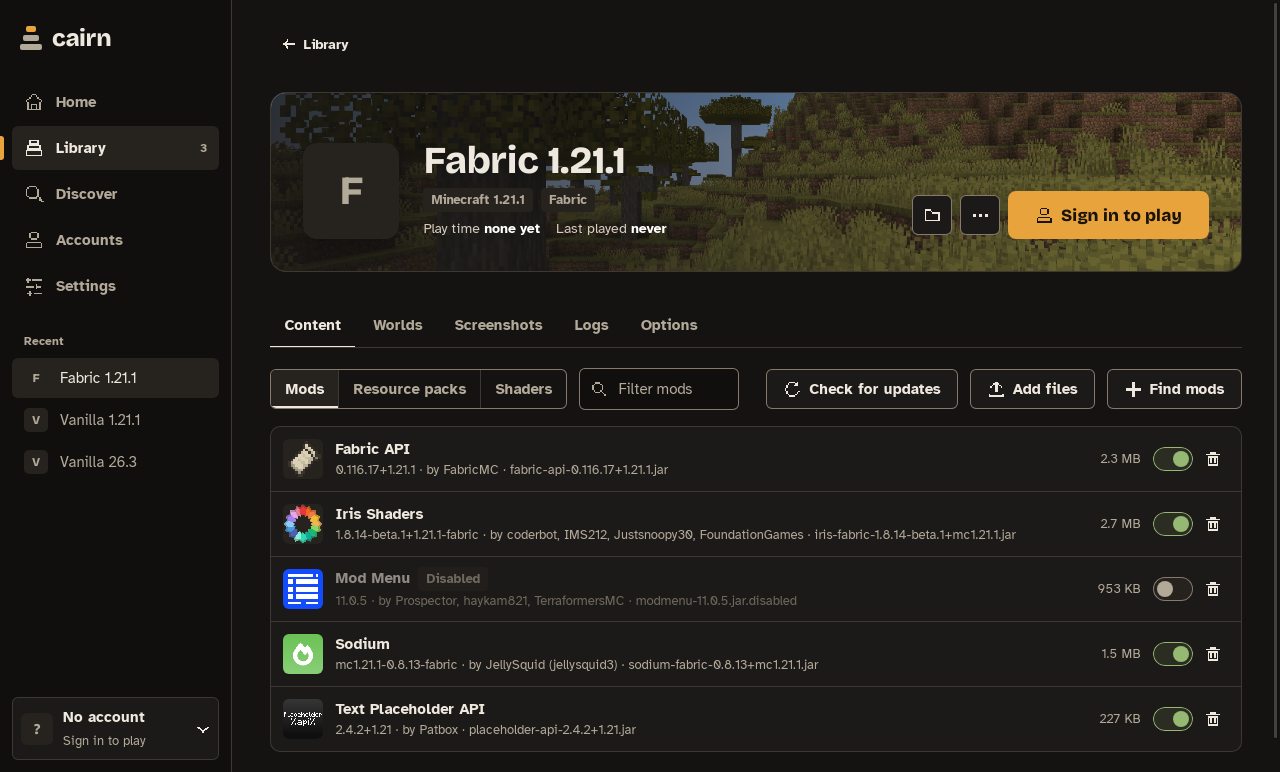
Task: Click the Sign in to play button
Action: click(1108, 215)
